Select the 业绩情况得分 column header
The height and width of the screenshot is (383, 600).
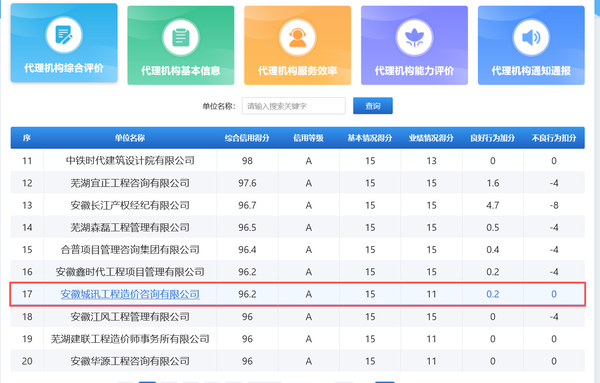pos(431,138)
